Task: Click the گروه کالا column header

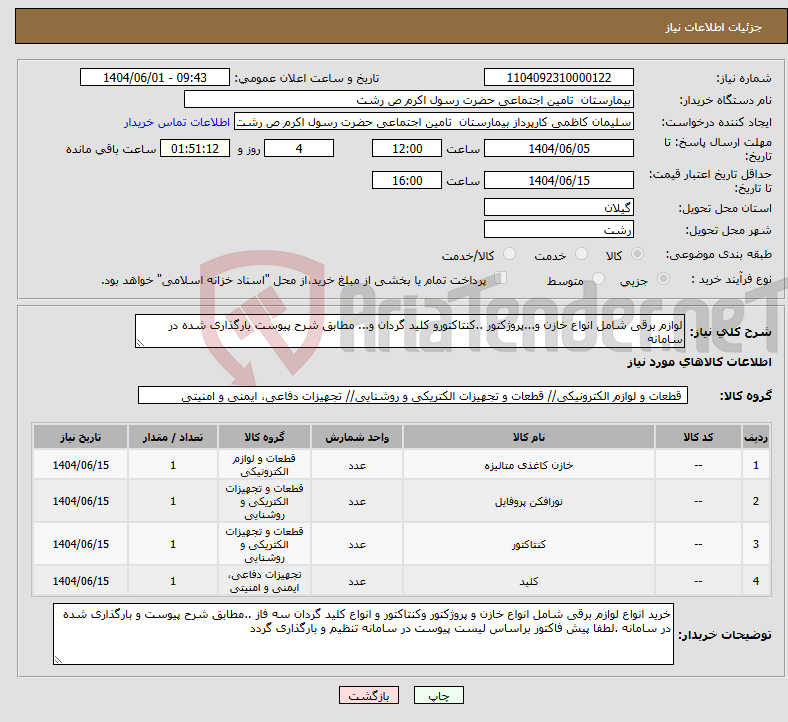Action: coord(264,437)
